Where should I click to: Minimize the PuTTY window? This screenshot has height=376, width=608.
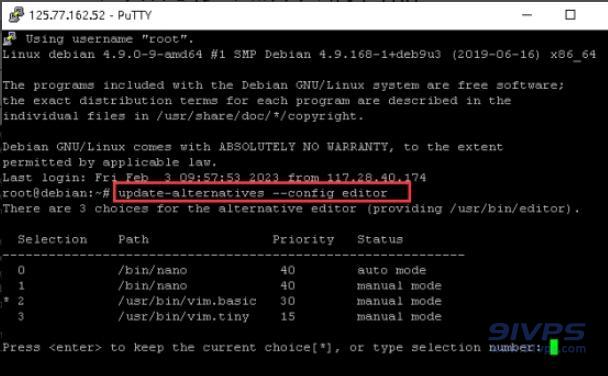[x=527, y=15]
